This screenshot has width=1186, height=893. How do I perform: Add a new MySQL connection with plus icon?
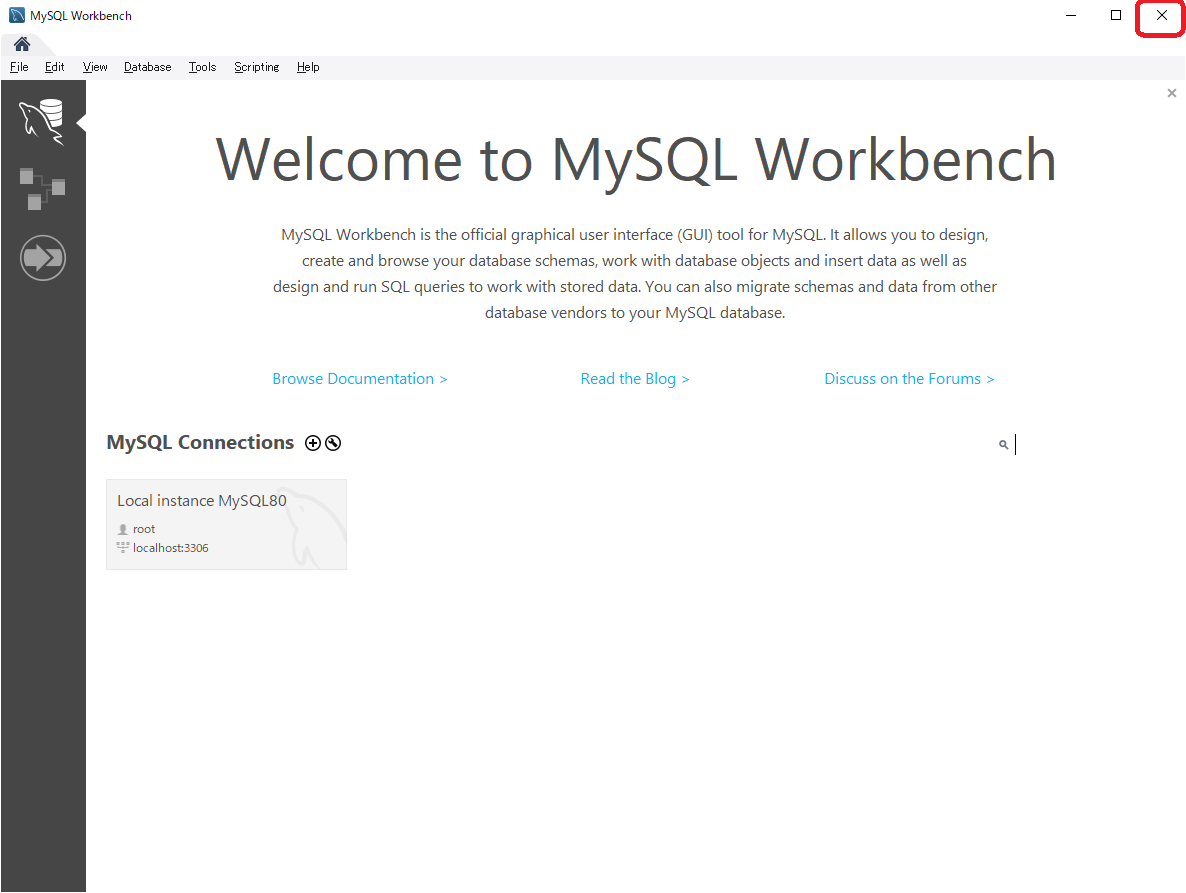[313, 443]
